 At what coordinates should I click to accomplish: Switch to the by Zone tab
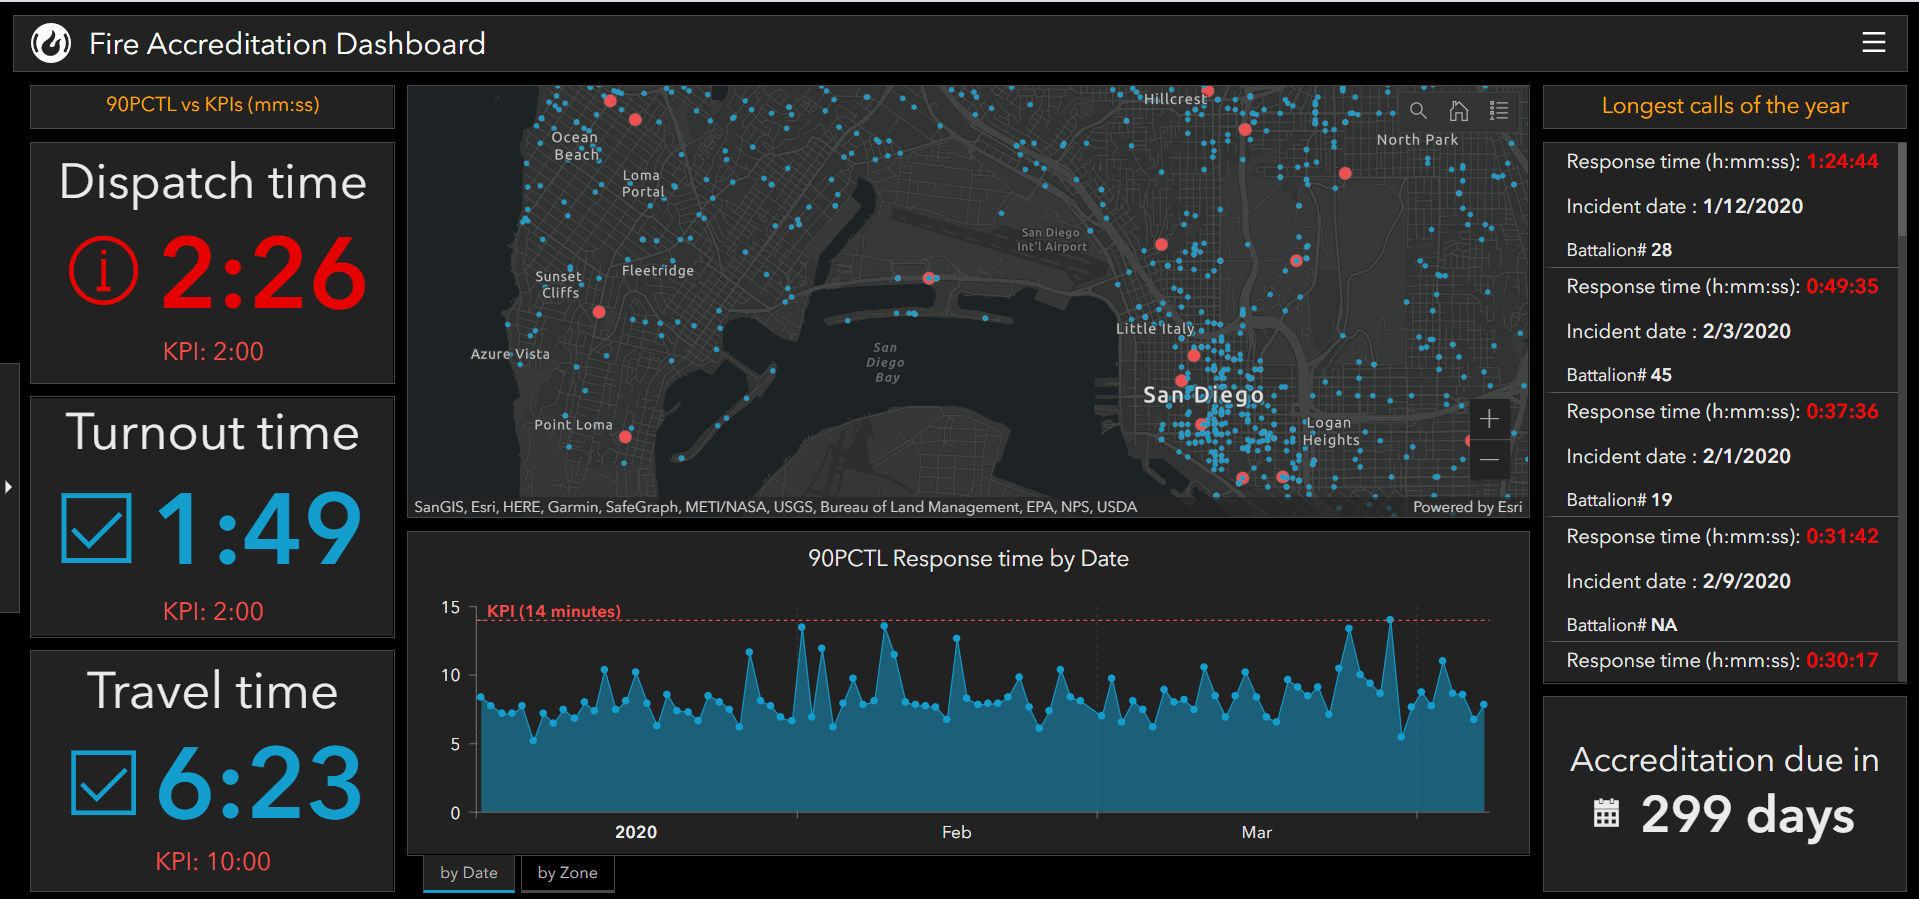[568, 873]
